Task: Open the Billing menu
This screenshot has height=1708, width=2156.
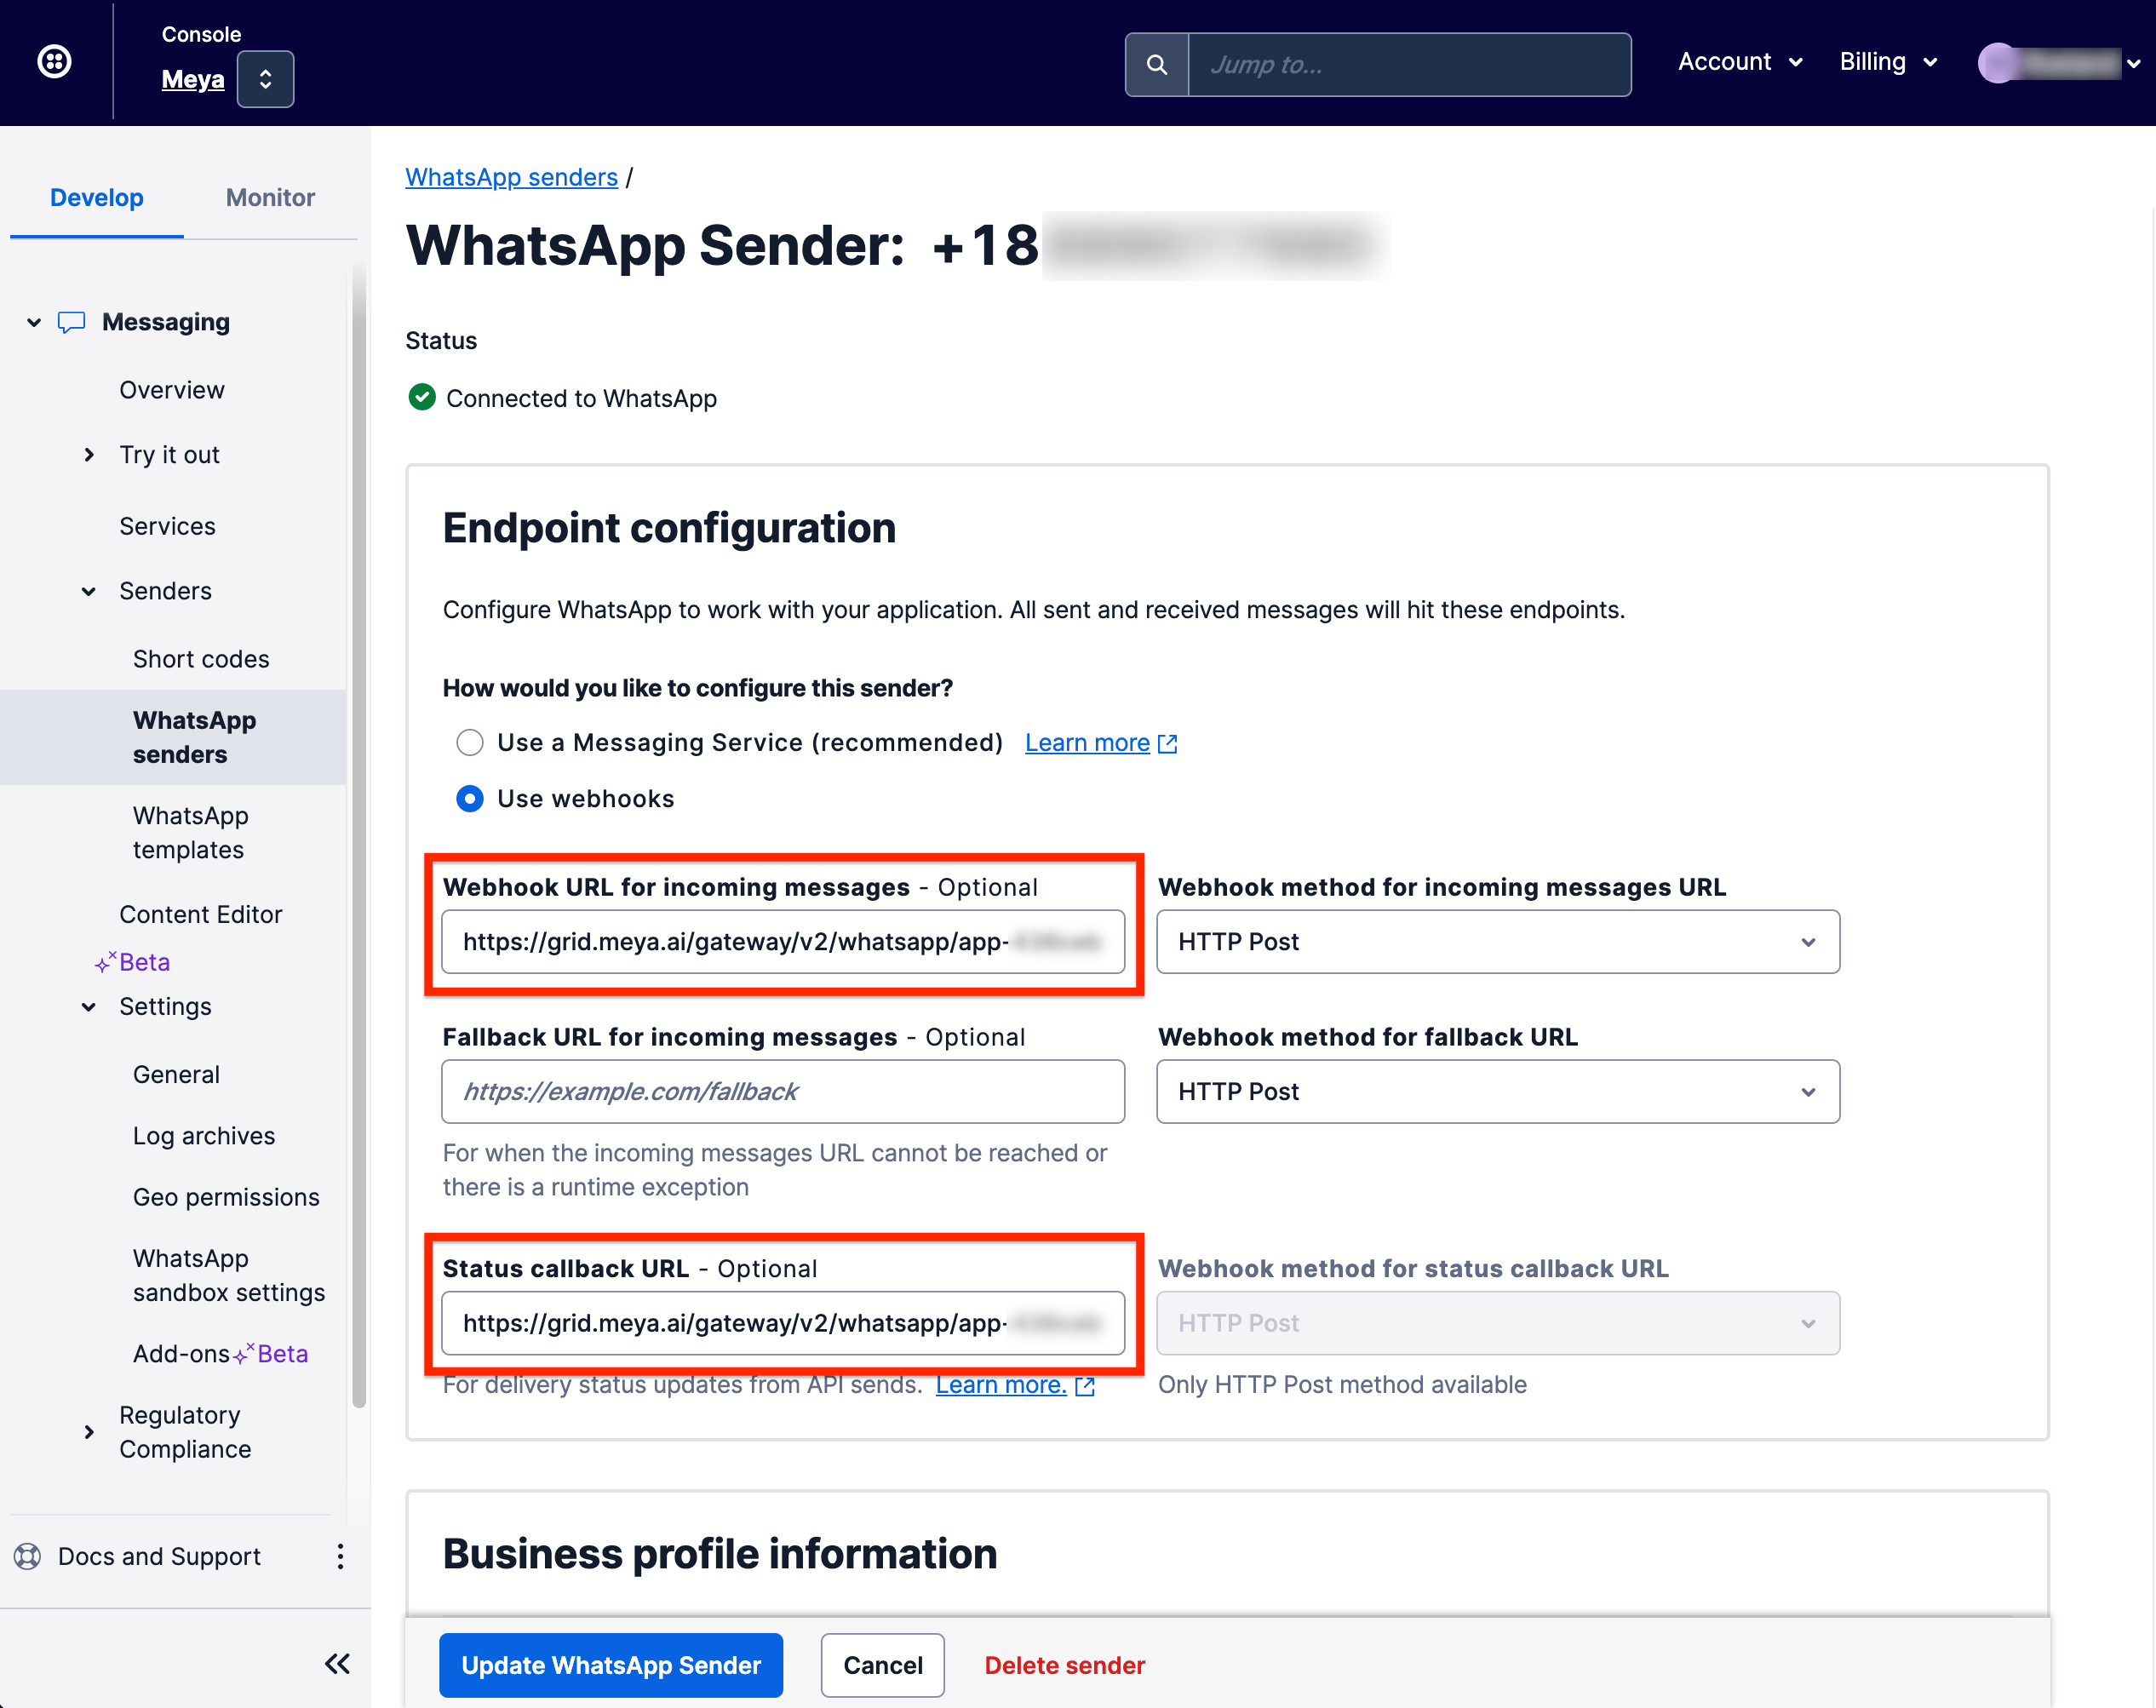Action: click(x=1889, y=62)
